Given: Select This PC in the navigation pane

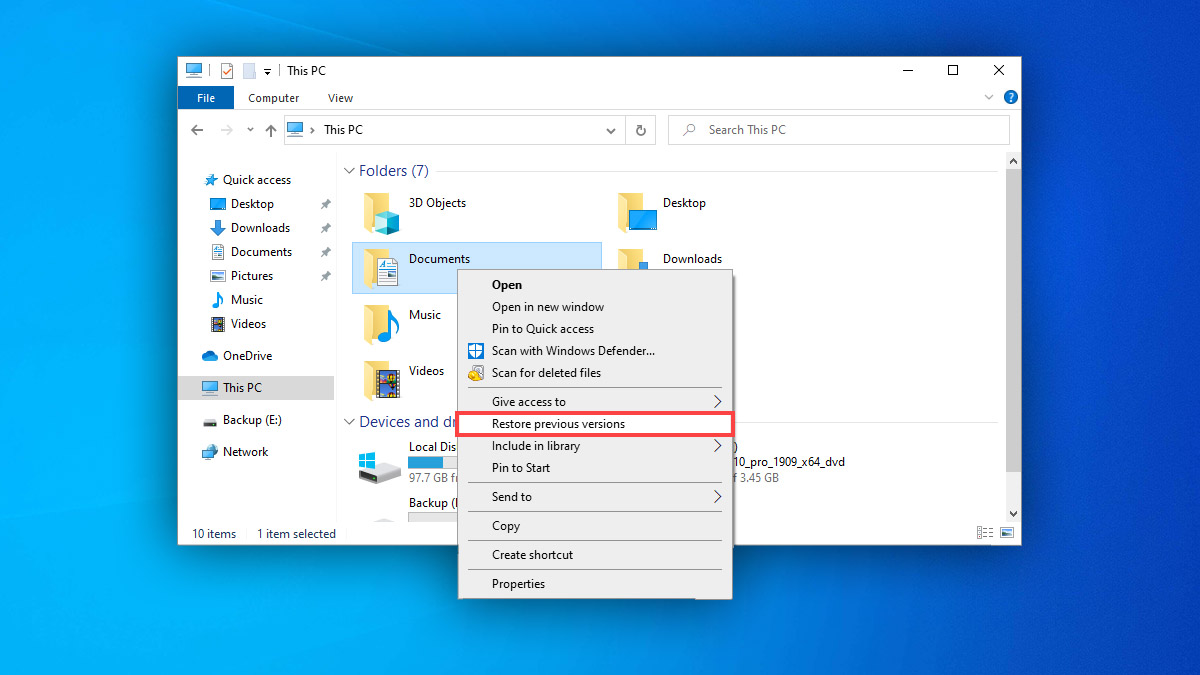Looking at the screenshot, I should tap(256, 388).
